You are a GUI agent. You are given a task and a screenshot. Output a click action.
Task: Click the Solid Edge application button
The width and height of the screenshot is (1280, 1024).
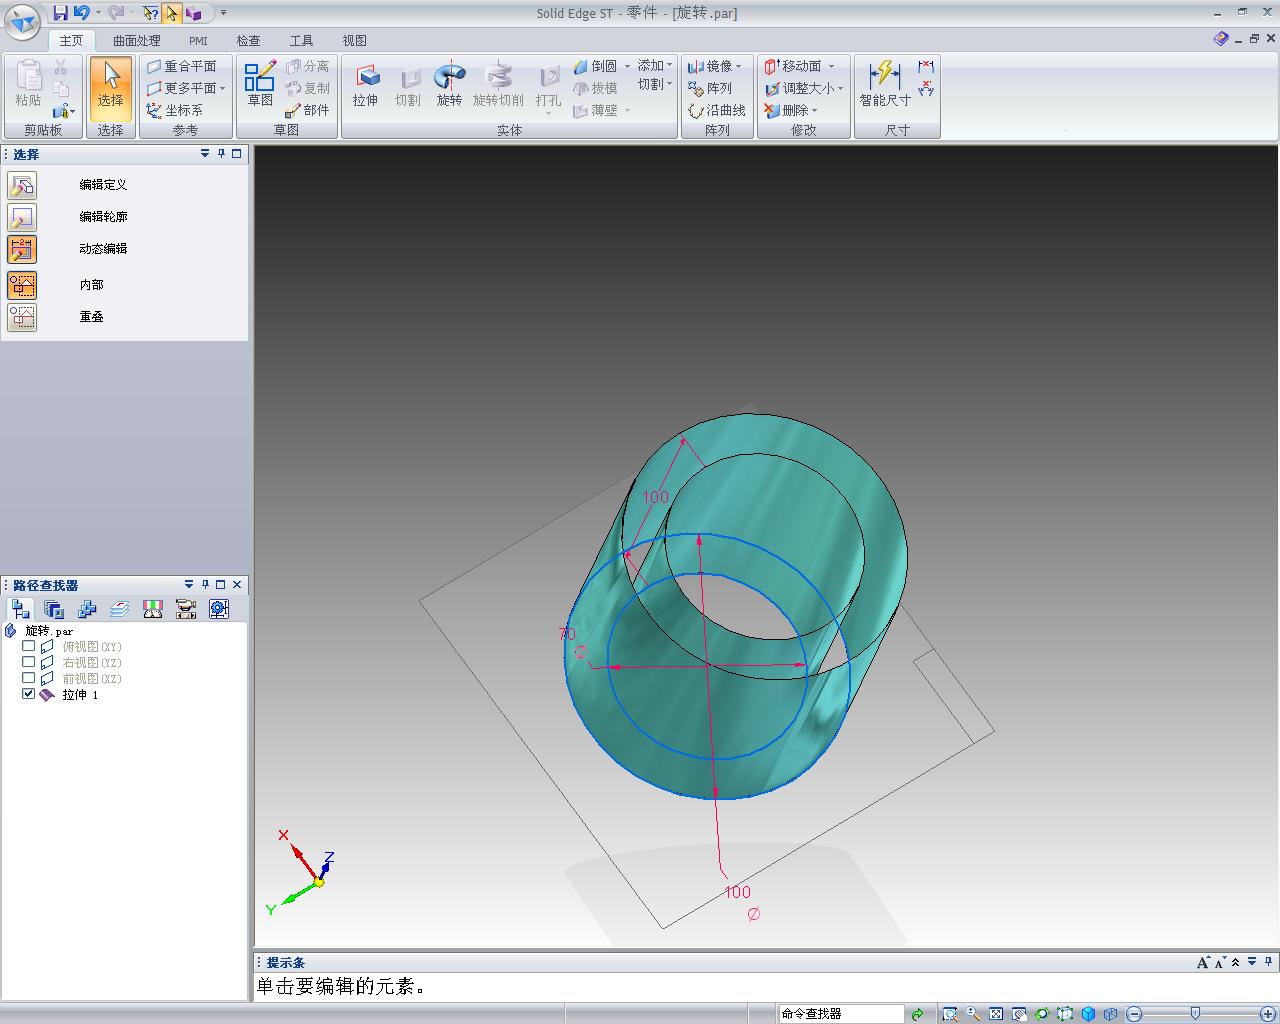pyautogui.click(x=23, y=20)
